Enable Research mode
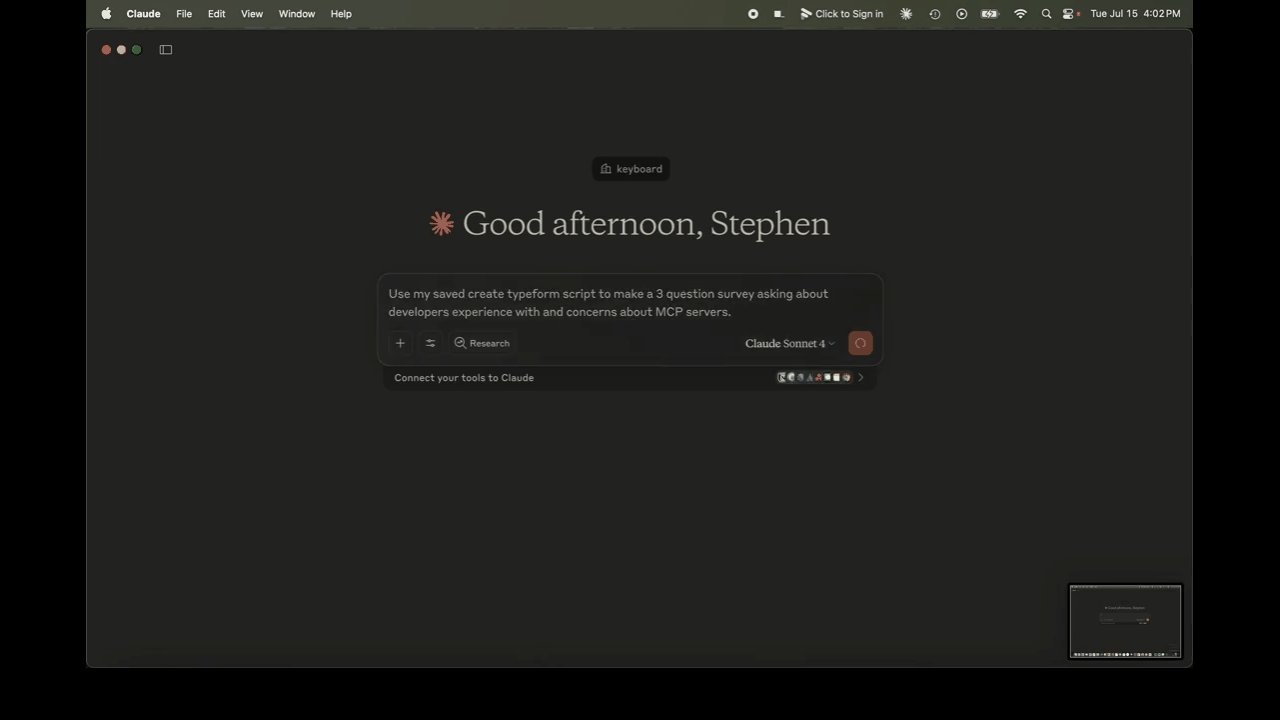Image resolution: width=1280 pixels, height=720 pixels. [x=482, y=343]
